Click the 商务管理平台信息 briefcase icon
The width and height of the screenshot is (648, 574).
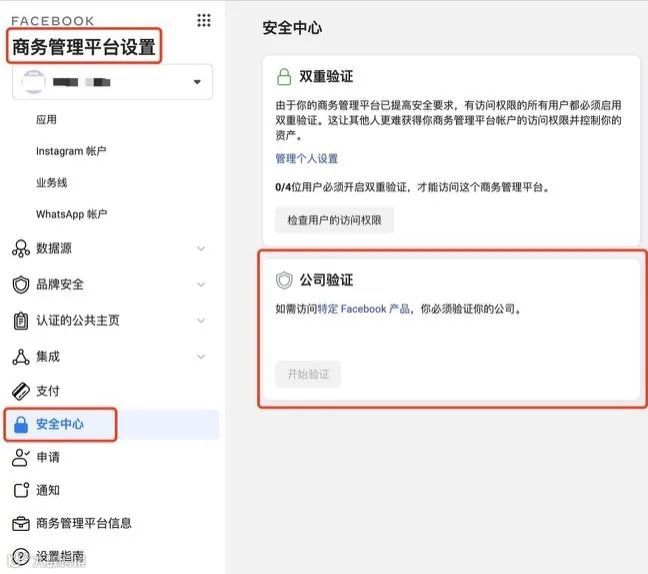pyautogui.click(x=21, y=524)
